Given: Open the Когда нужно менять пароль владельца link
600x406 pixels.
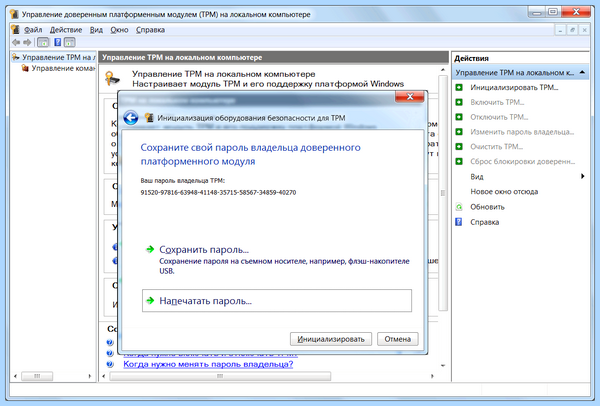Looking at the screenshot, I should (208, 364).
